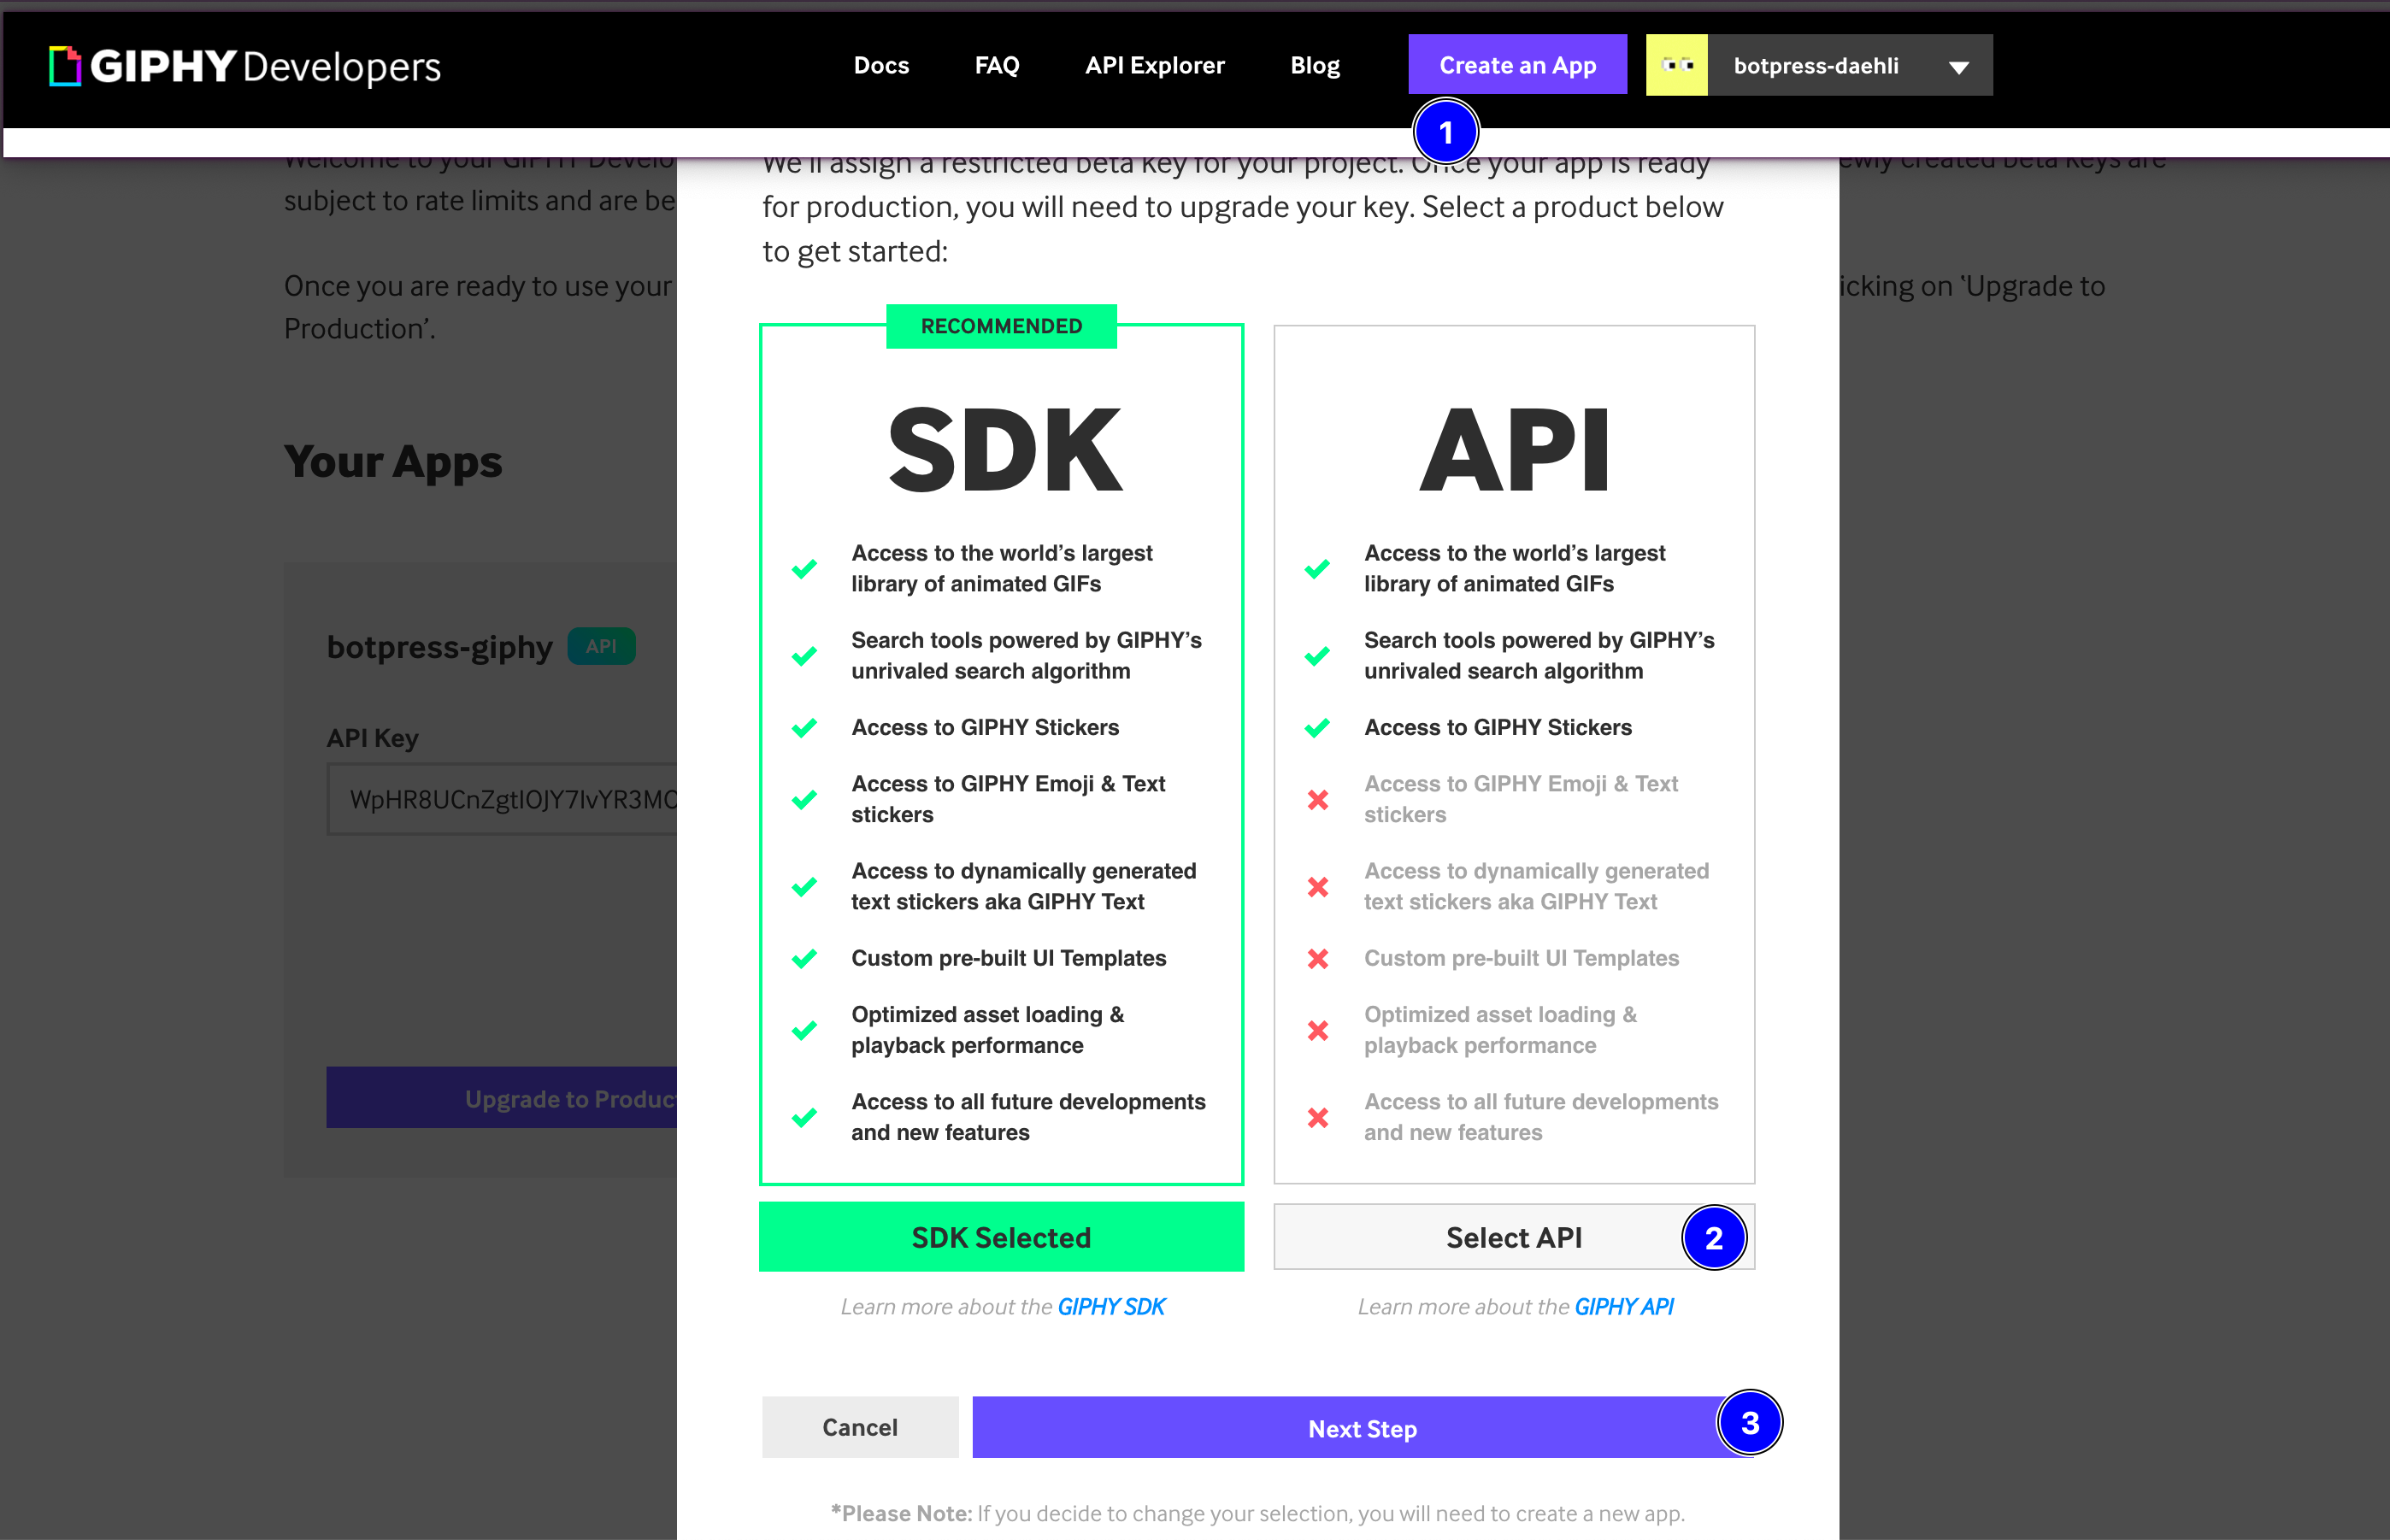
Task: Click SDK checkmark for GIPHY Stickers
Action: tap(804, 728)
